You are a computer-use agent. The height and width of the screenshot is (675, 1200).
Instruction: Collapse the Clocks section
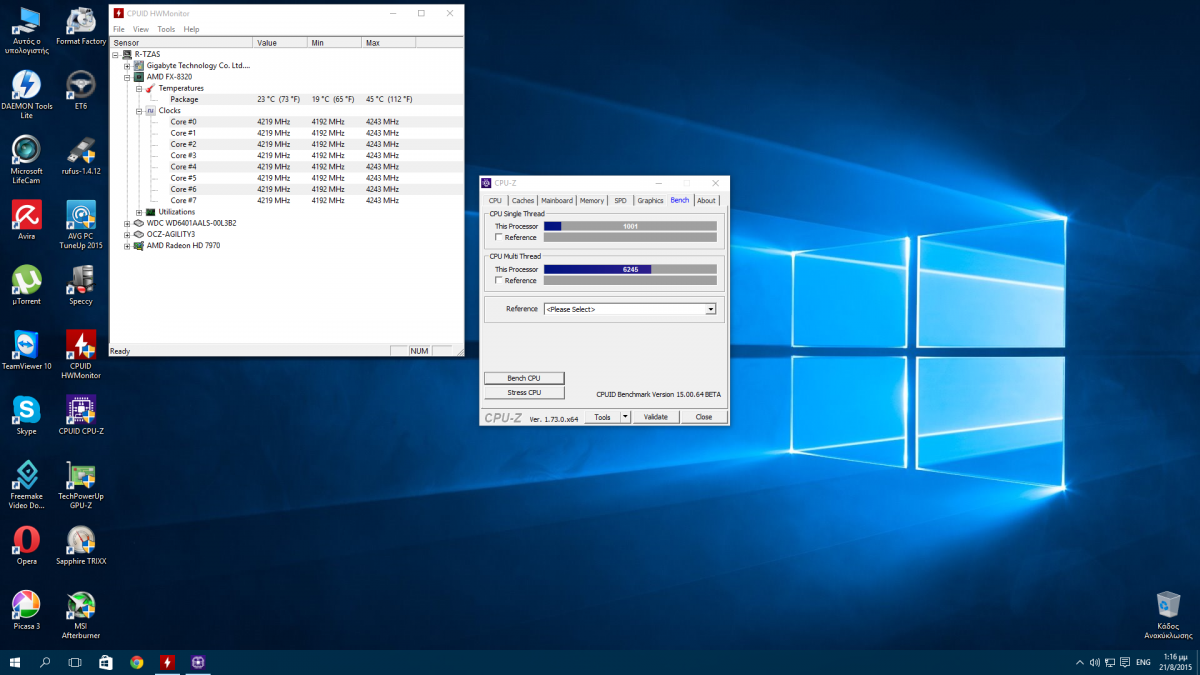click(138, 110)
